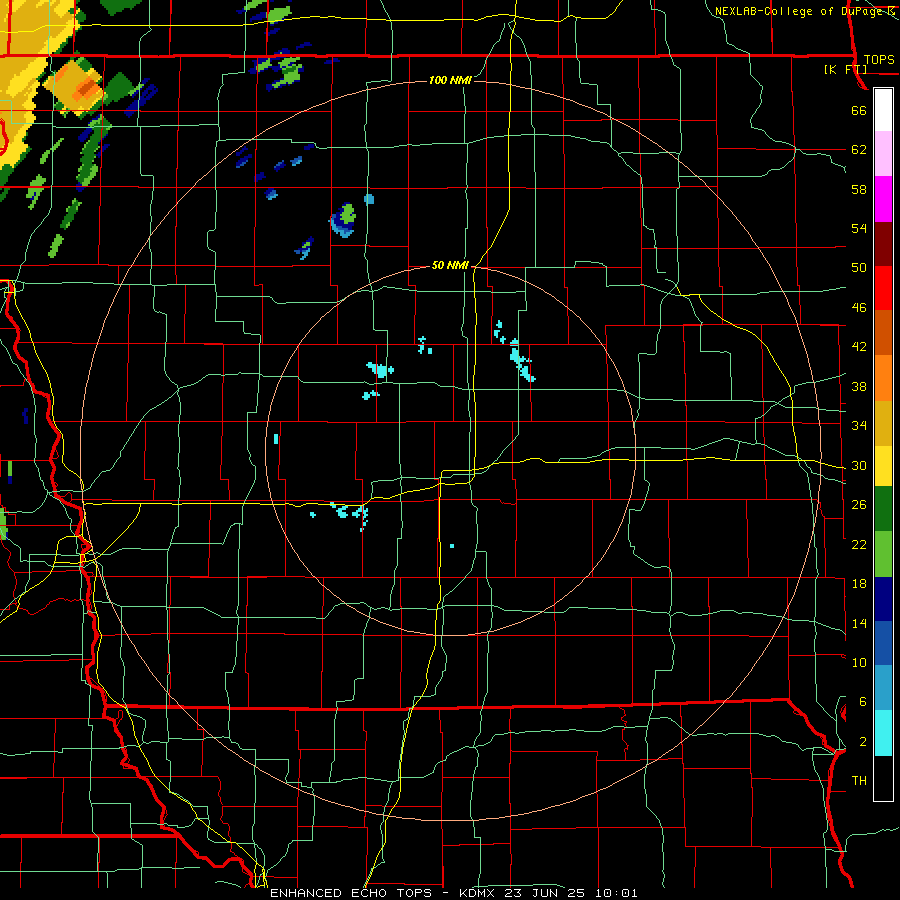Image resolution: width=900 pixels, height=900 pixels.
Task: Click the dark red maroon legend swatch
Action: click(x=883, y=244)
